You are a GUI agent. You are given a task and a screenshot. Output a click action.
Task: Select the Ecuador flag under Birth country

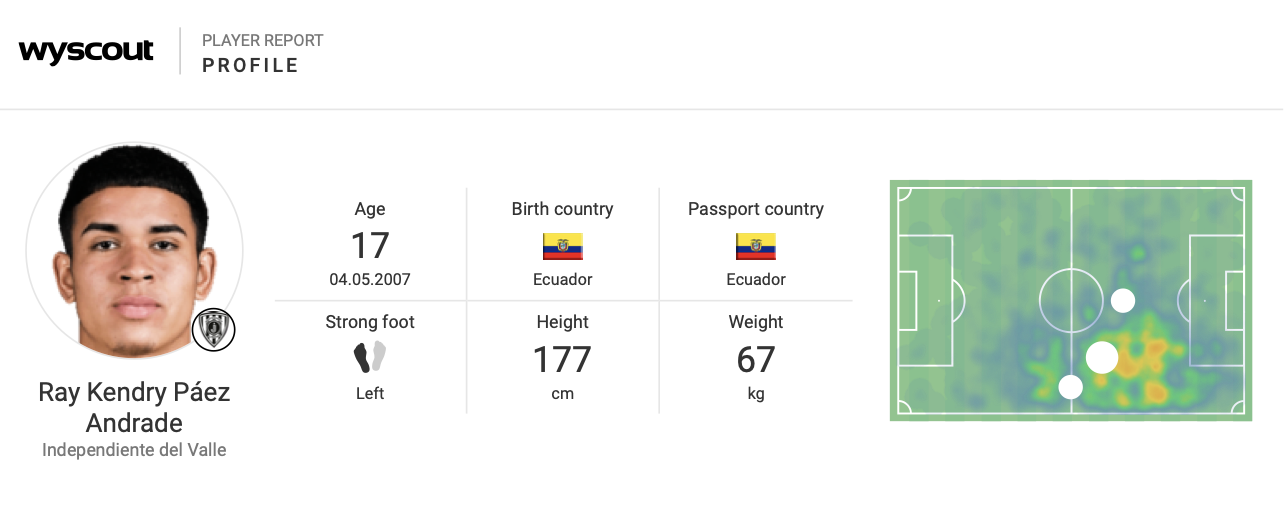coord(562,246)
